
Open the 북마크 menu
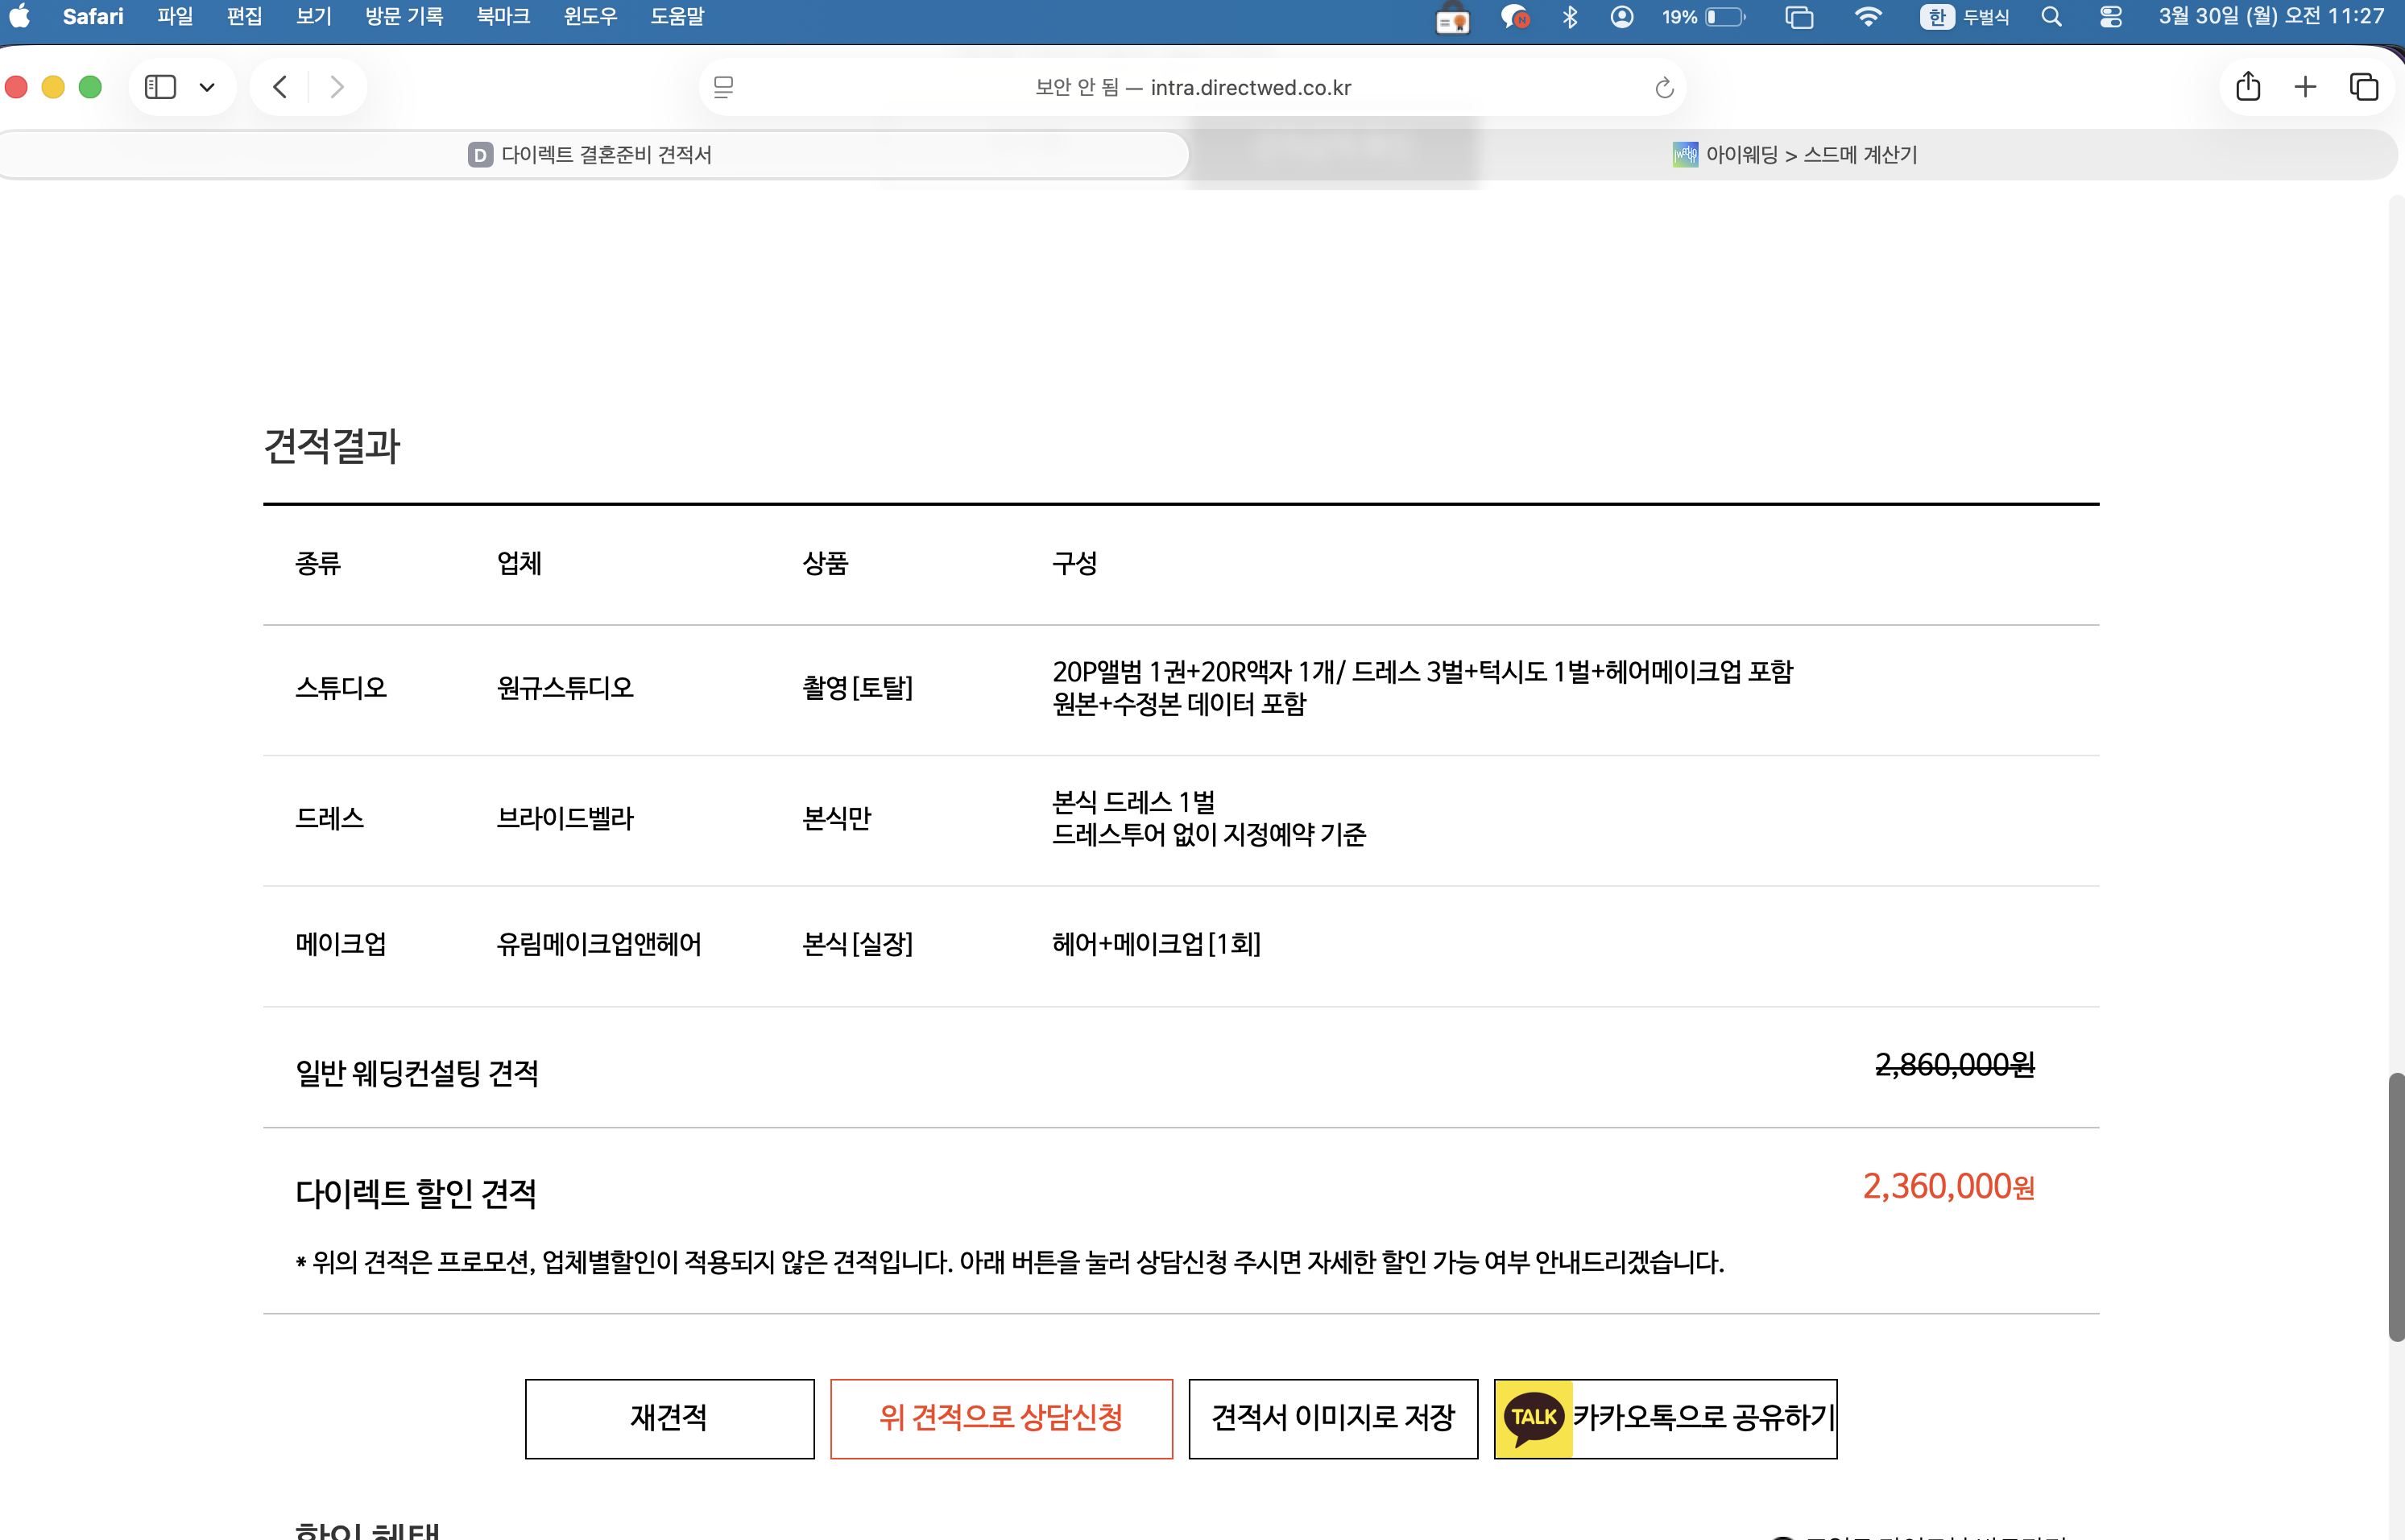click(503, 16)
